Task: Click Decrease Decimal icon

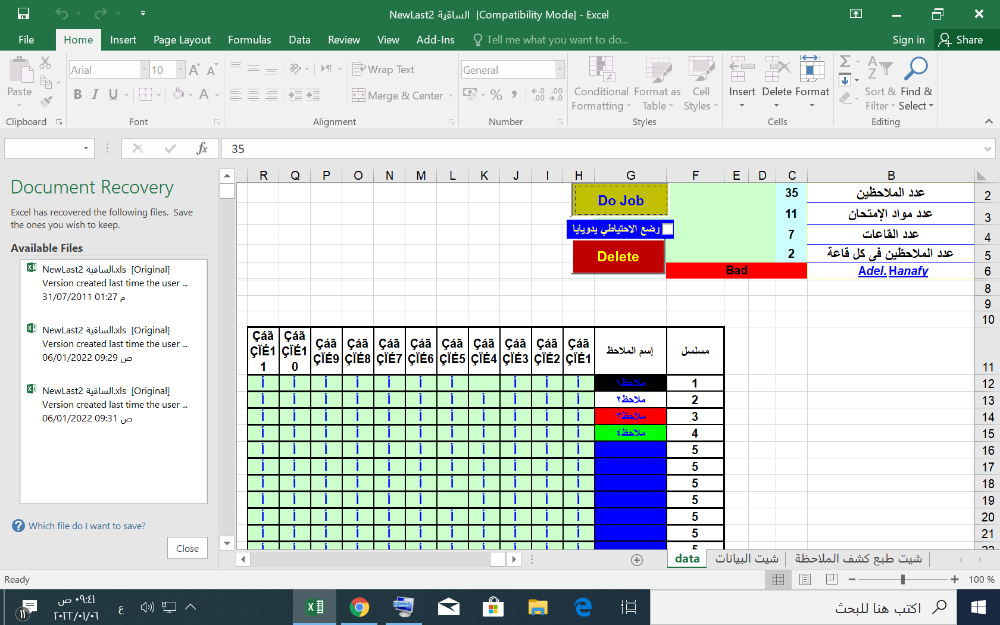Action: click(x=556, y=95)
